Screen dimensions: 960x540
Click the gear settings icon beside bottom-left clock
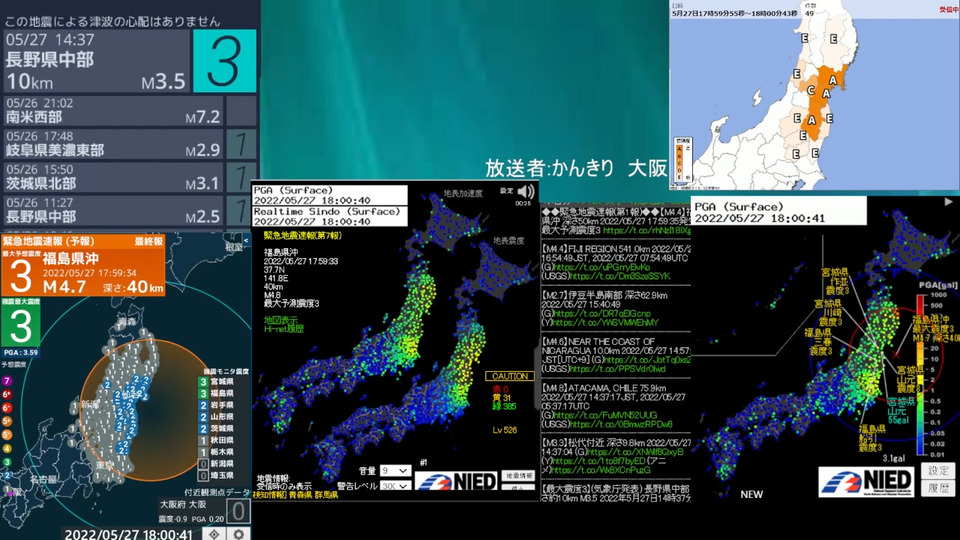[x=239, y=534]
